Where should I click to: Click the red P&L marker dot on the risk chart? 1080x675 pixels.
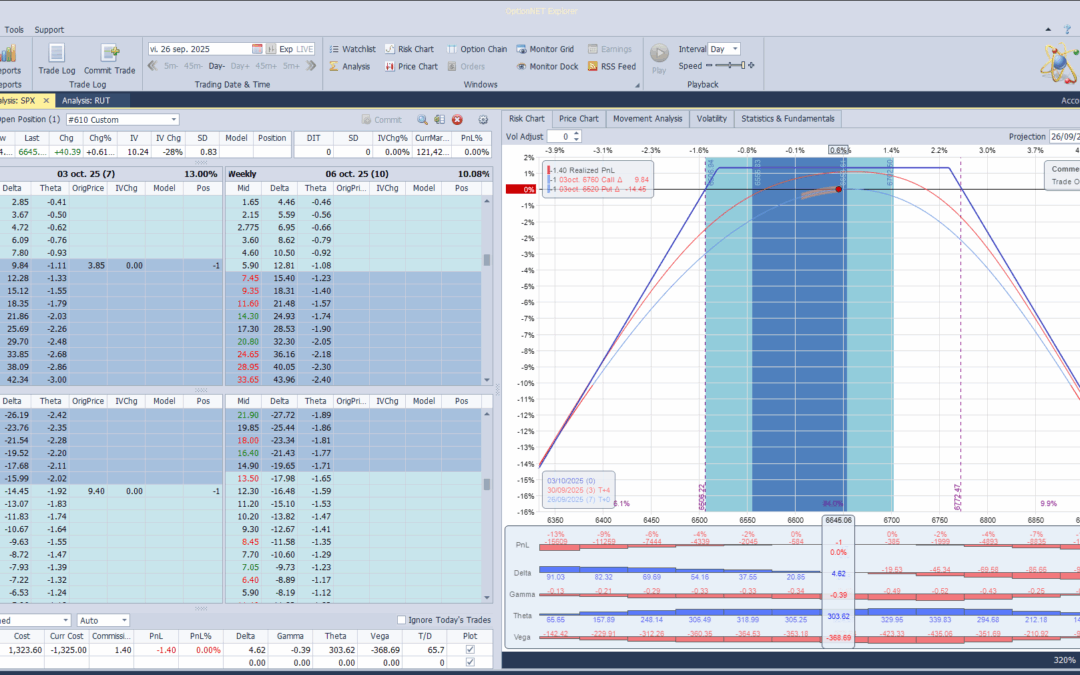(x=838, y=189)
